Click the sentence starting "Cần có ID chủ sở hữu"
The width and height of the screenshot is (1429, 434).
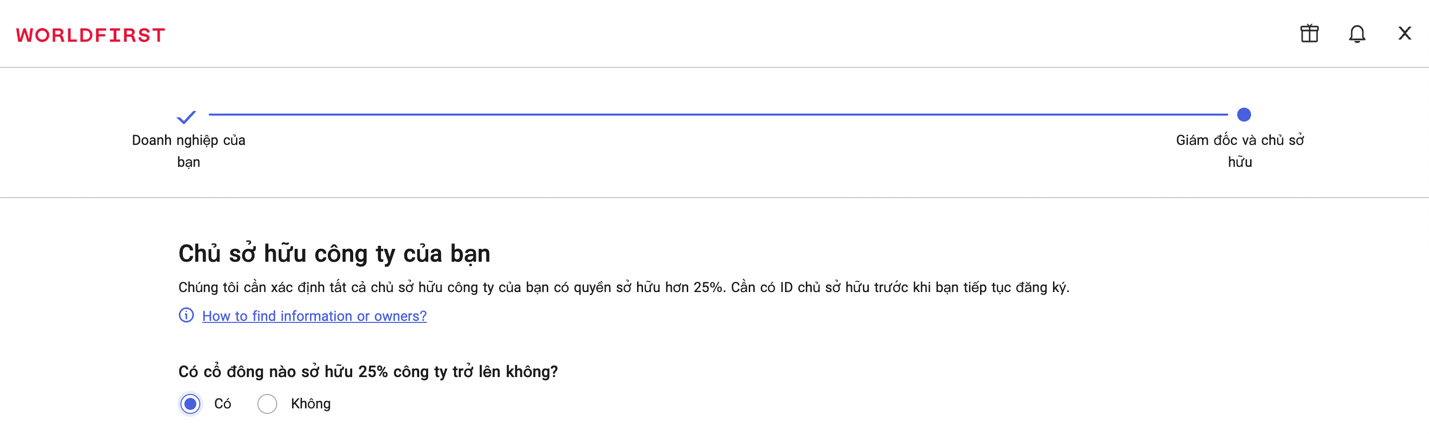[x=900, y=288]
